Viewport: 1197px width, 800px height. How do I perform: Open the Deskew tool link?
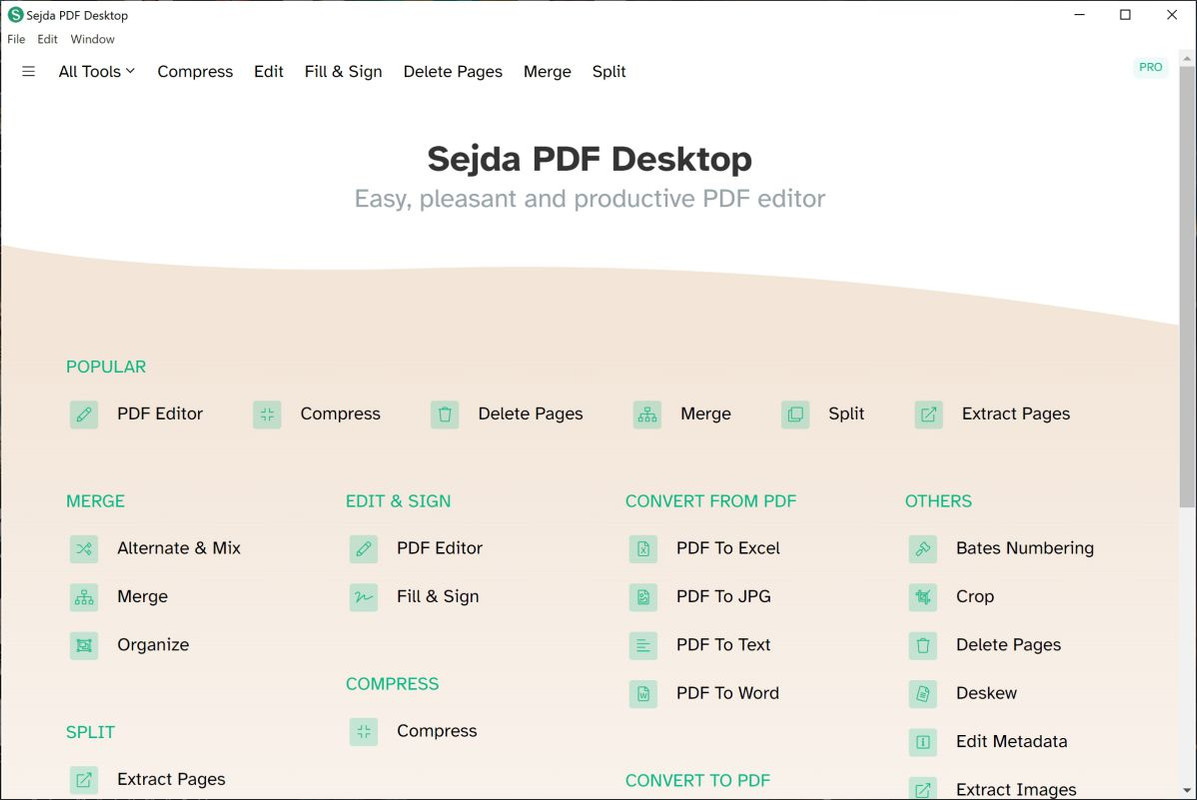(x=986, y=693)
